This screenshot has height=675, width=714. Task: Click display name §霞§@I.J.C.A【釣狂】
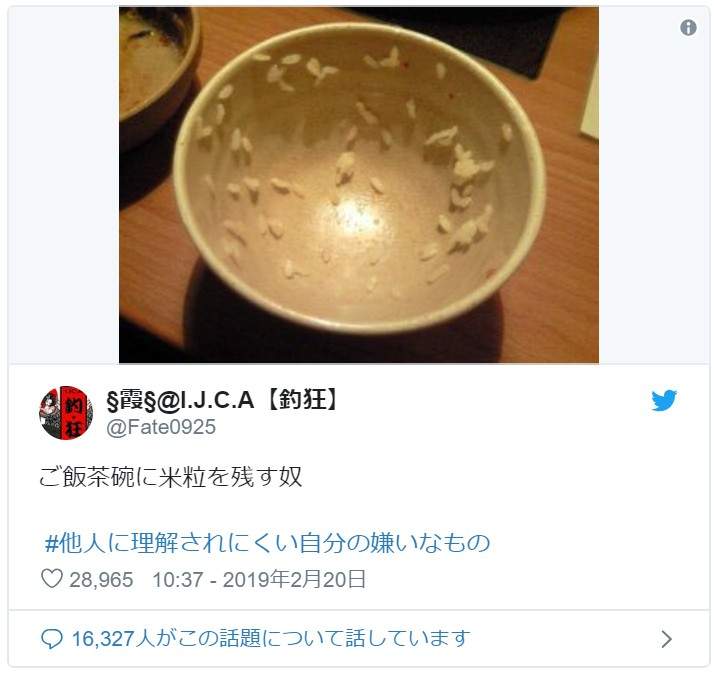(222, 400)
